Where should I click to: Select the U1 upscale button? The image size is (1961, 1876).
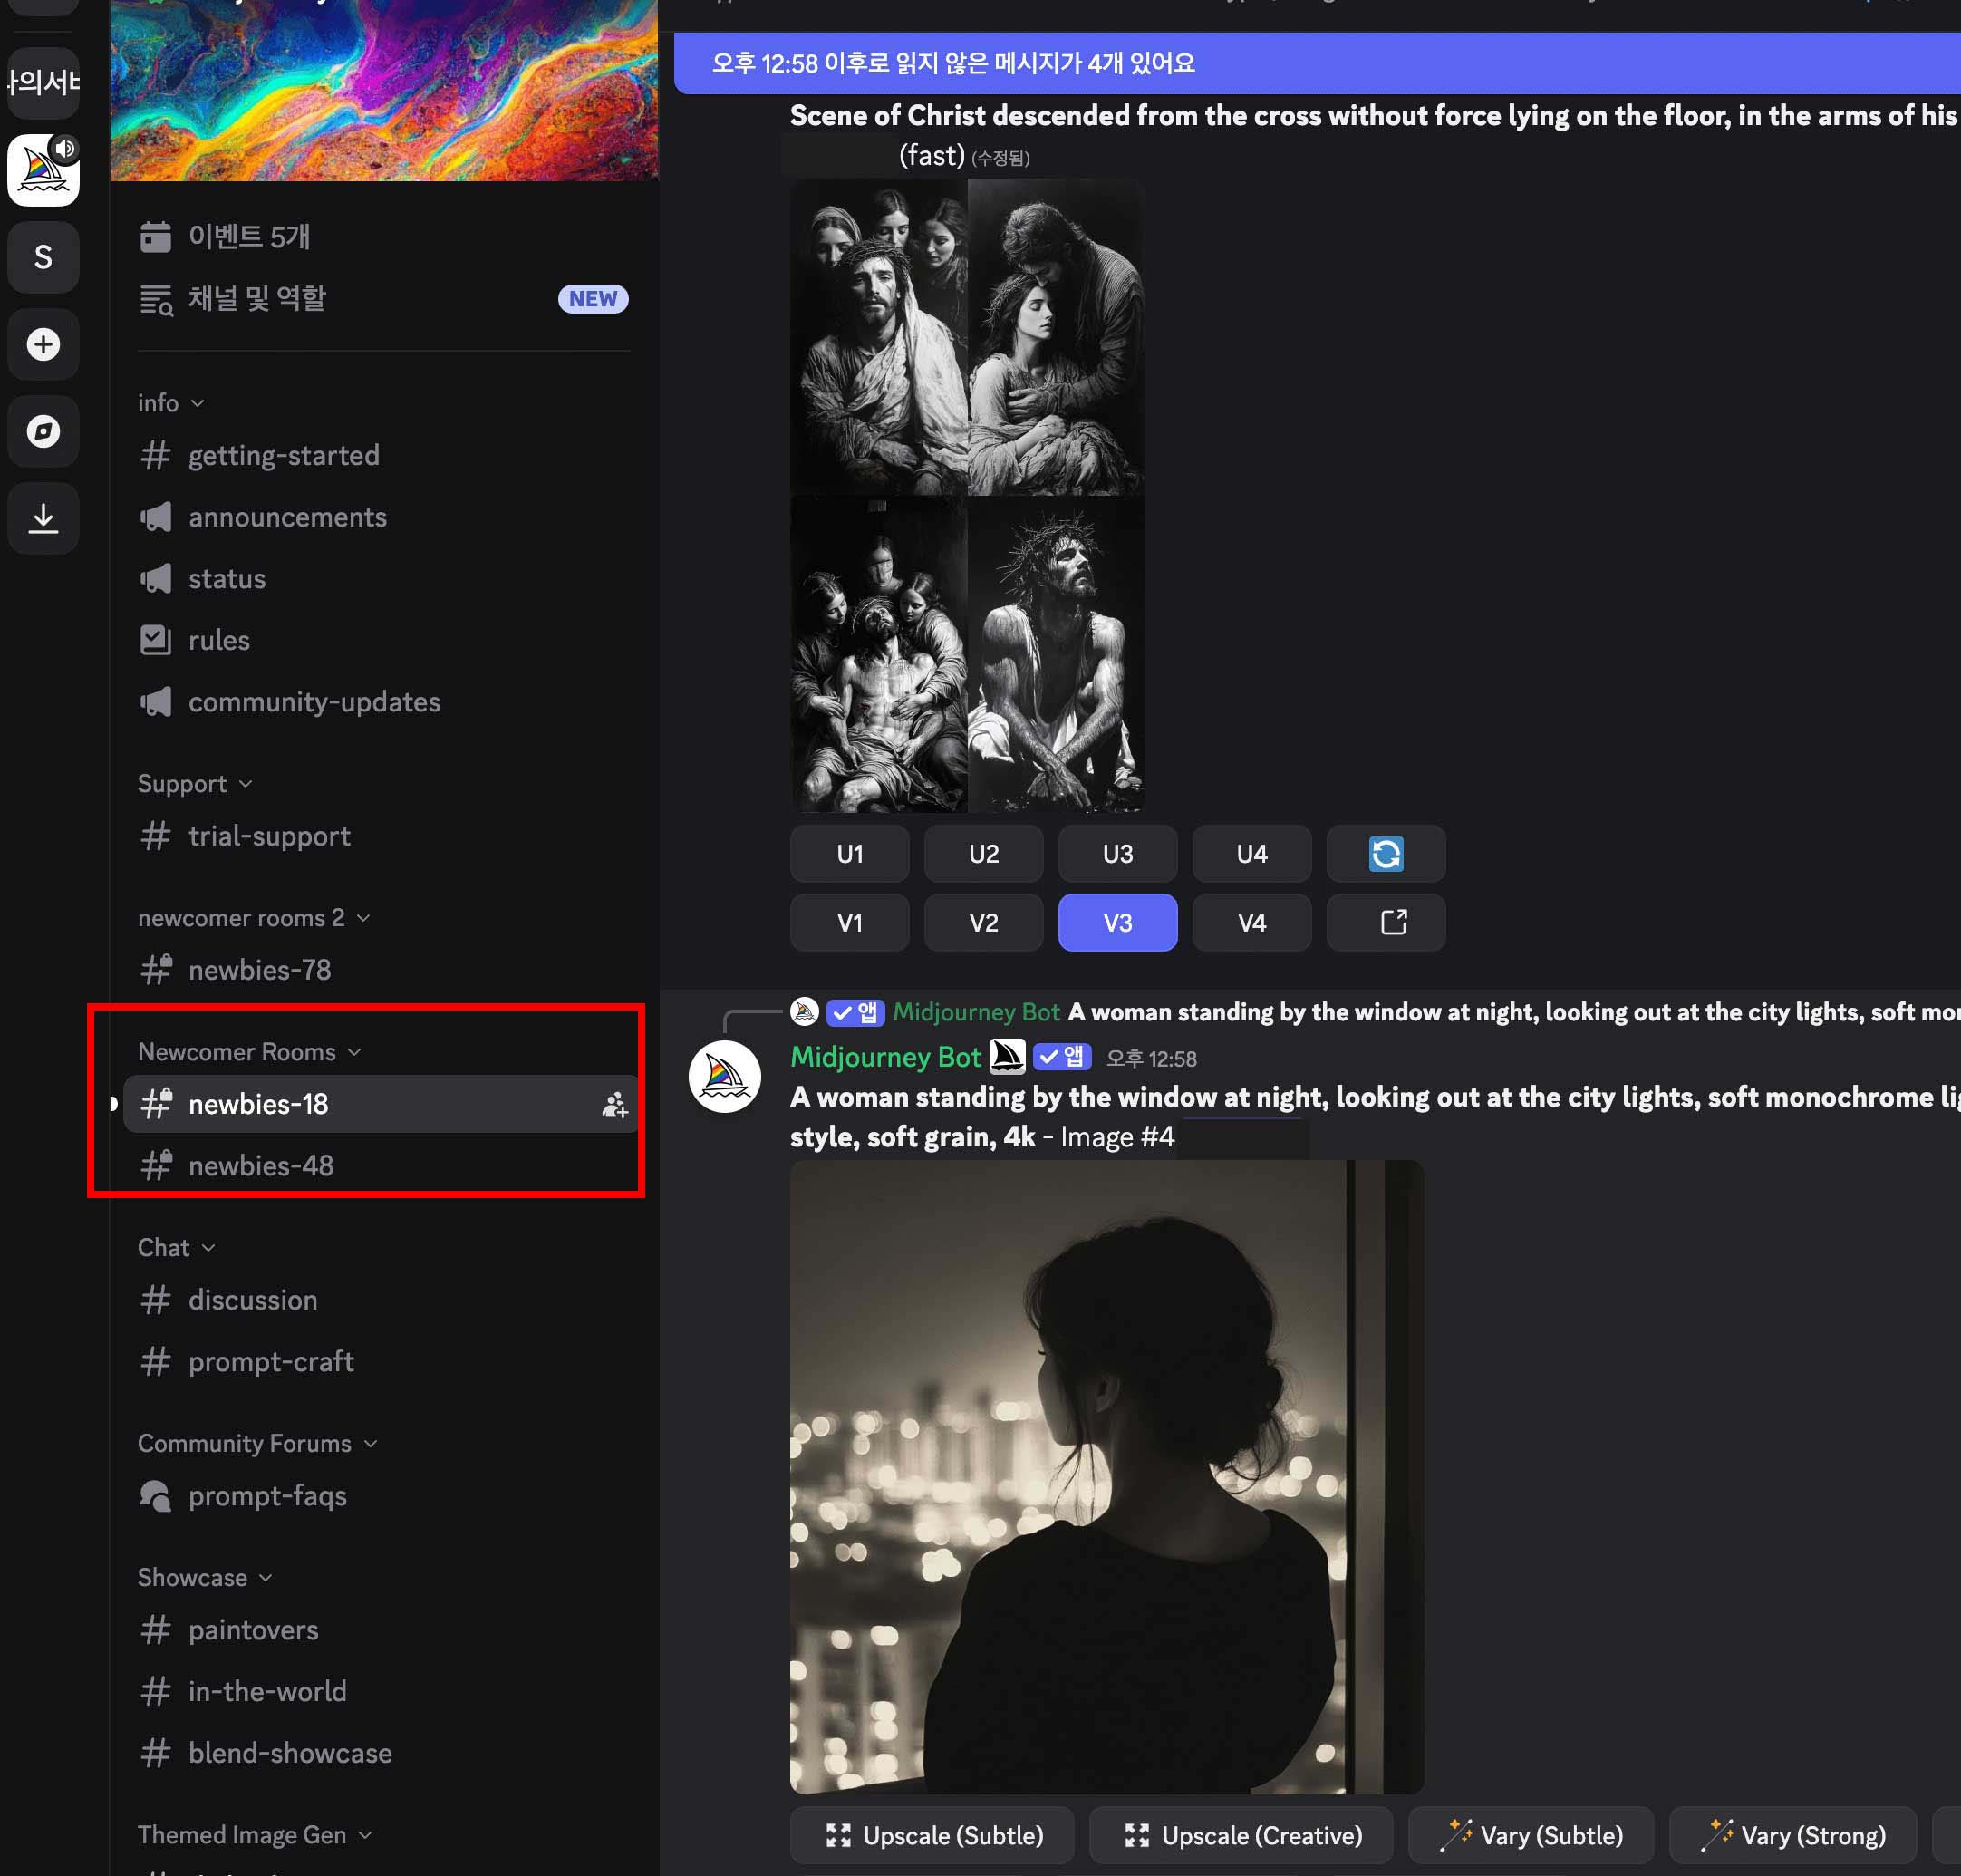pyautogui.click(x=849, y=854)
